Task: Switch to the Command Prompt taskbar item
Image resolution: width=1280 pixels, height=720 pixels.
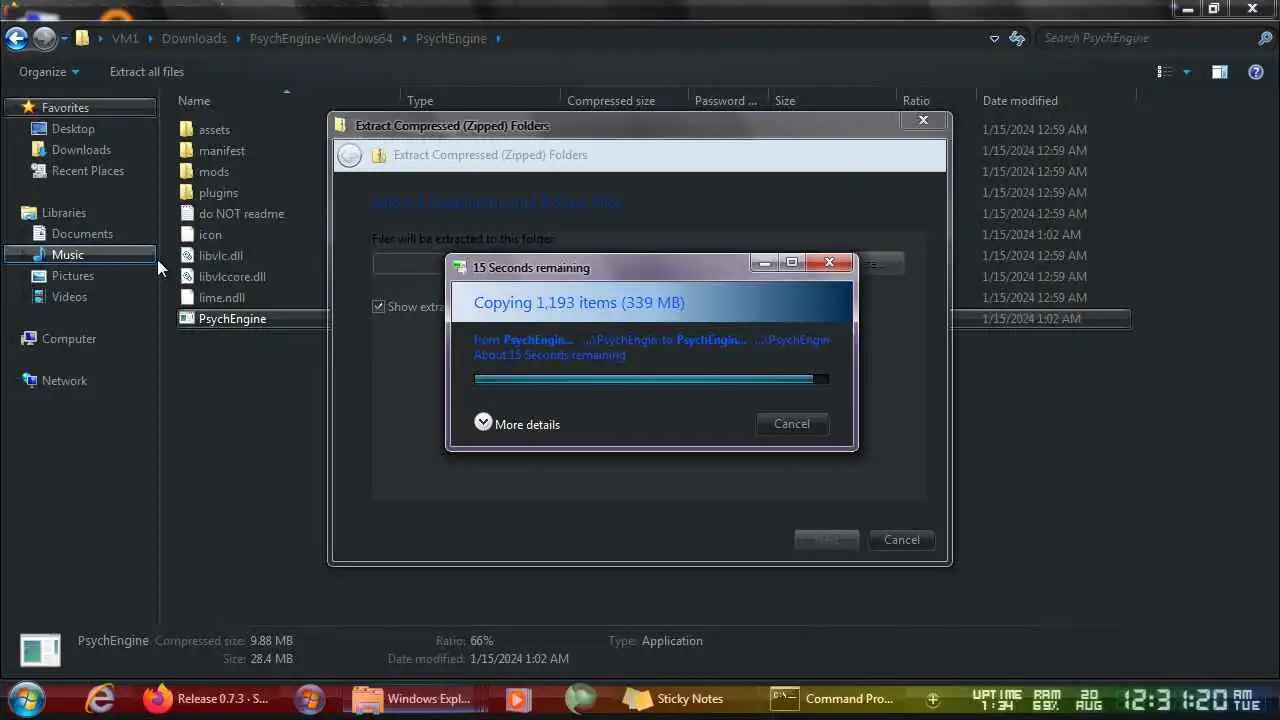Action: (833, 698)
